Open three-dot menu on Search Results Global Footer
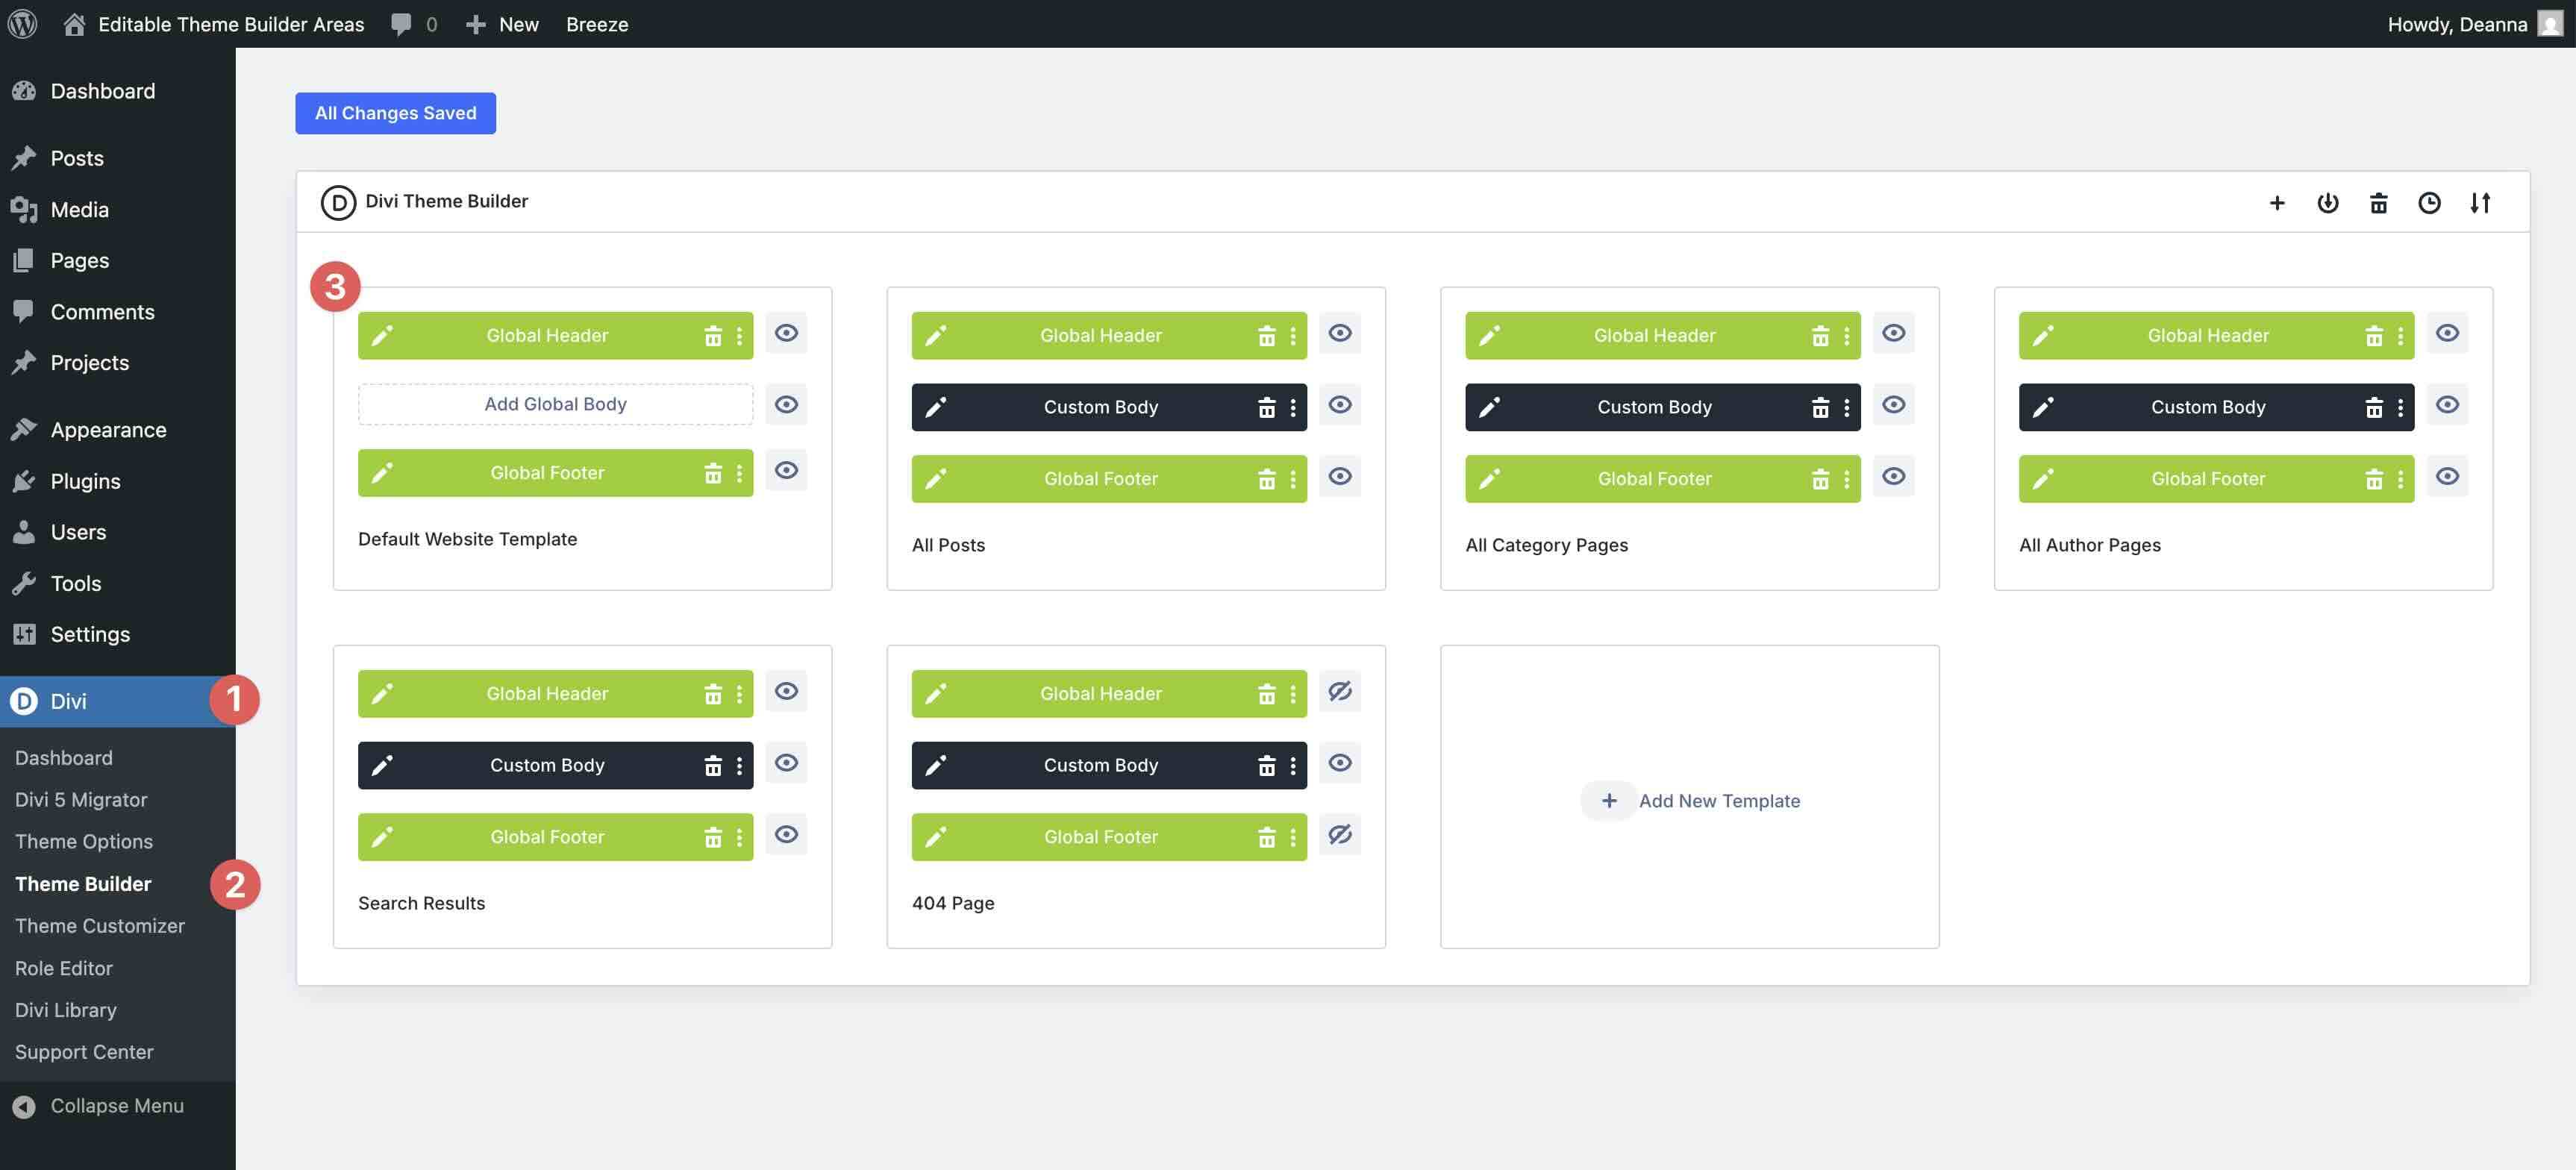Image resolution: width=2576 pixels, height=1170 pixels. pos(740,836)
